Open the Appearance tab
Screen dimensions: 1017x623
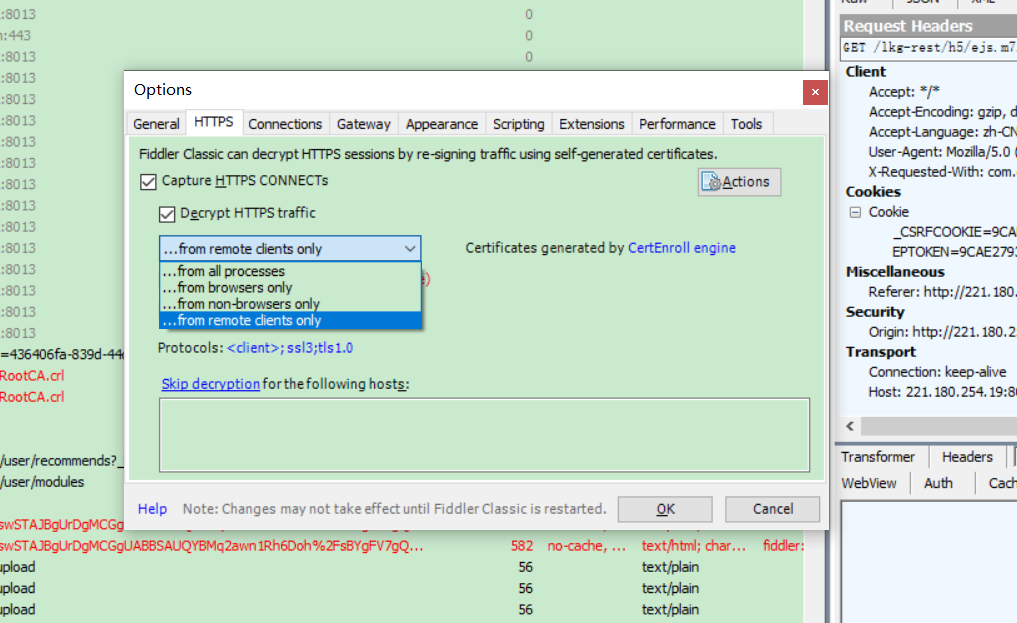tap(442, 124)
